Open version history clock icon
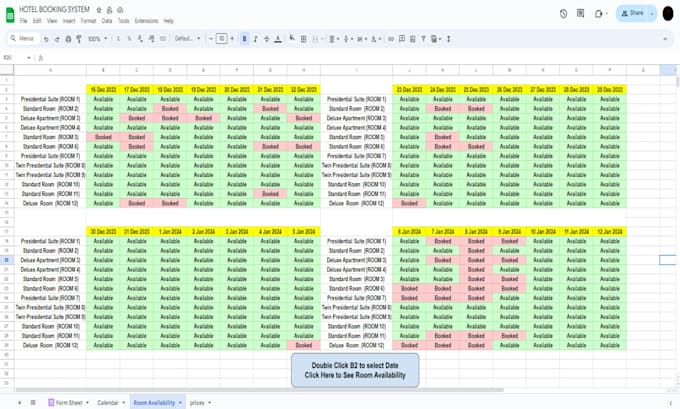The width and height of the screenshot is (680, 409). [x=563, y=13]
